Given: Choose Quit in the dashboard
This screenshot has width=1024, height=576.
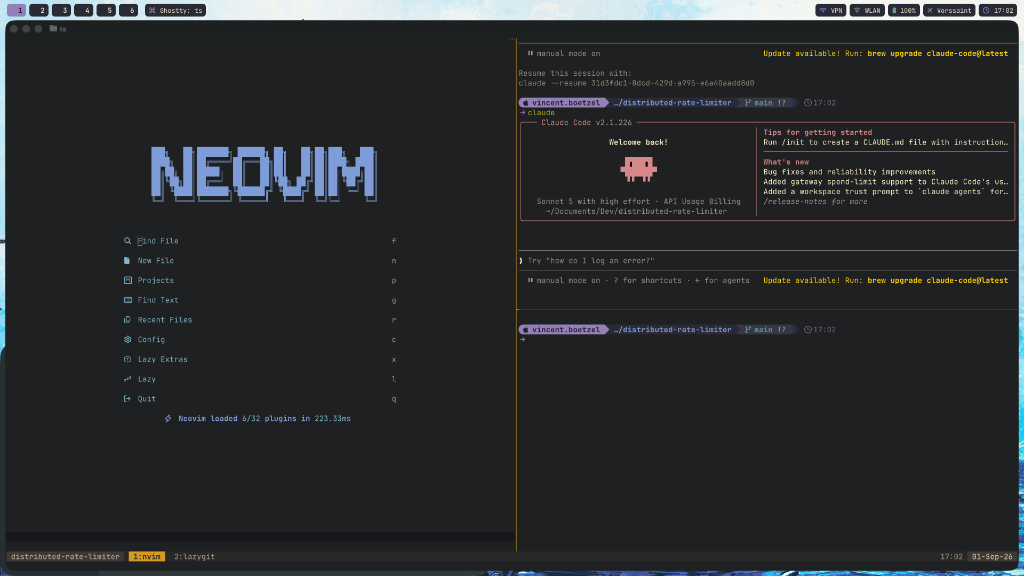Looking at the screenshot, I should 260,399.
